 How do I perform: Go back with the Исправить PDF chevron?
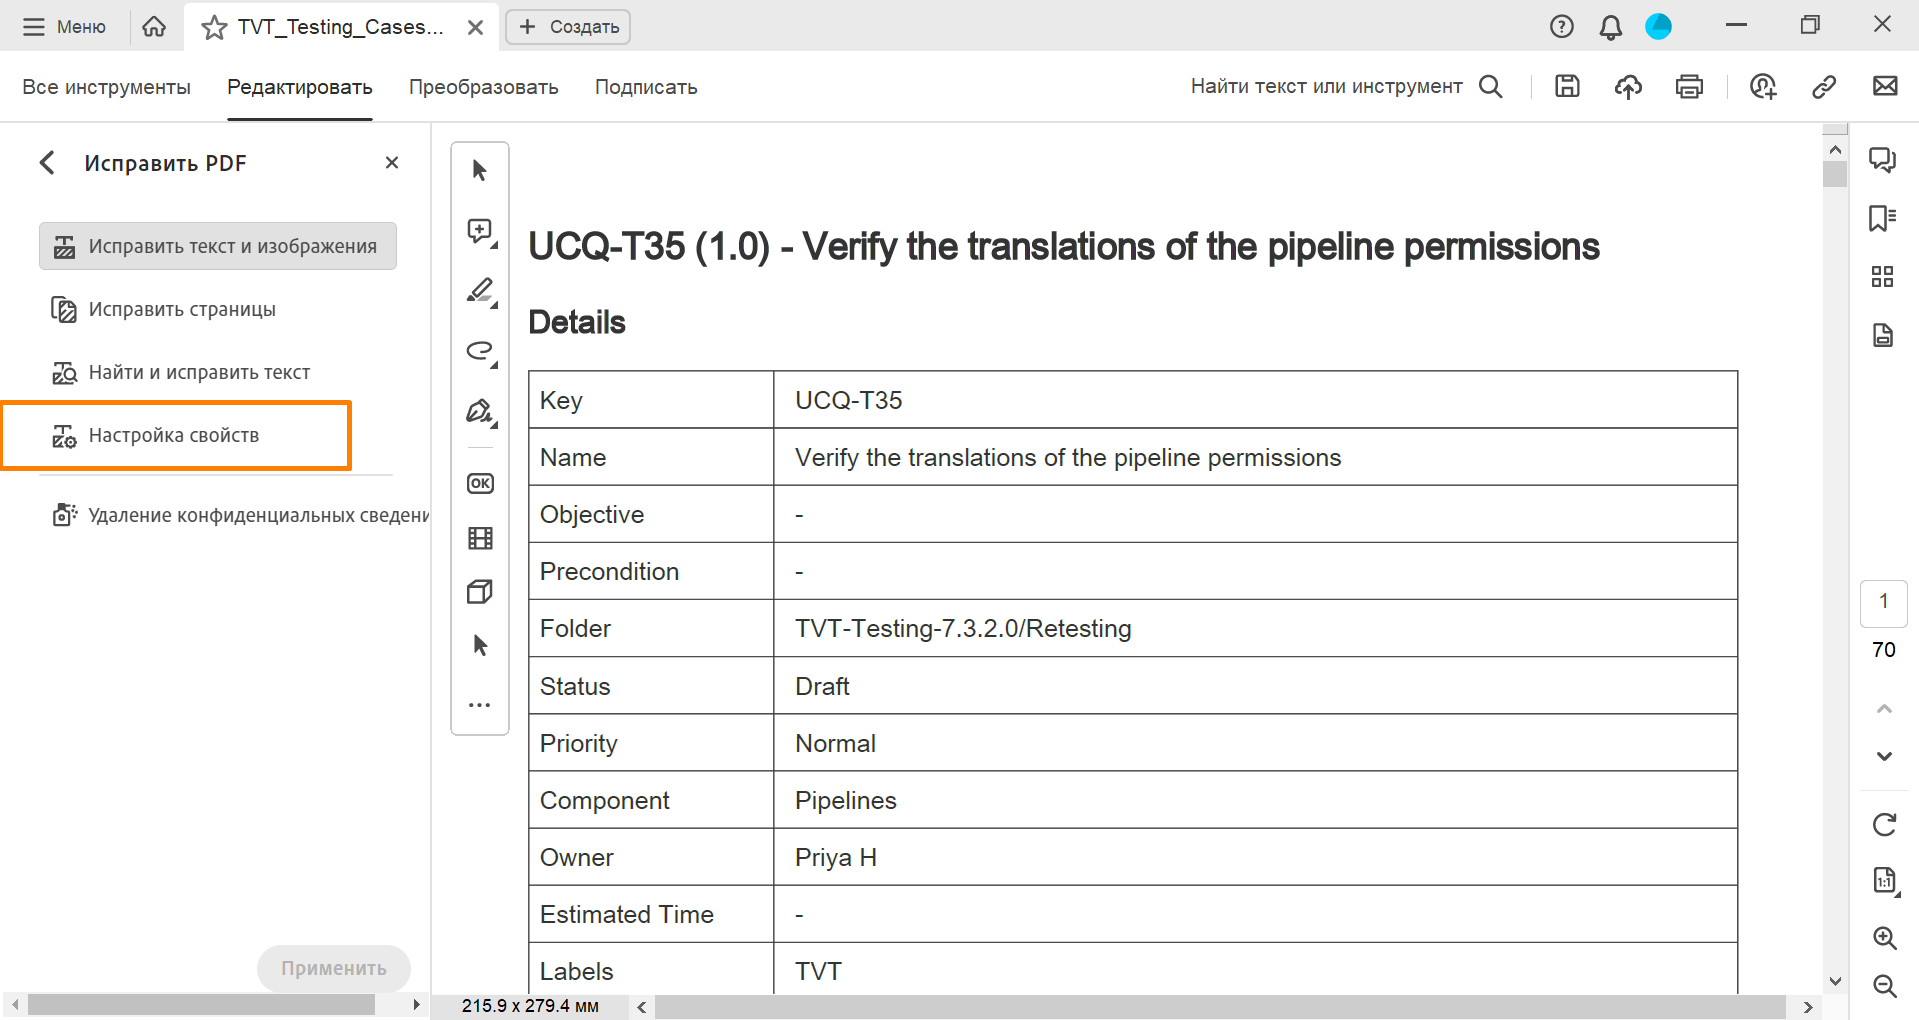pyautogui.click(x=47, y=163)
